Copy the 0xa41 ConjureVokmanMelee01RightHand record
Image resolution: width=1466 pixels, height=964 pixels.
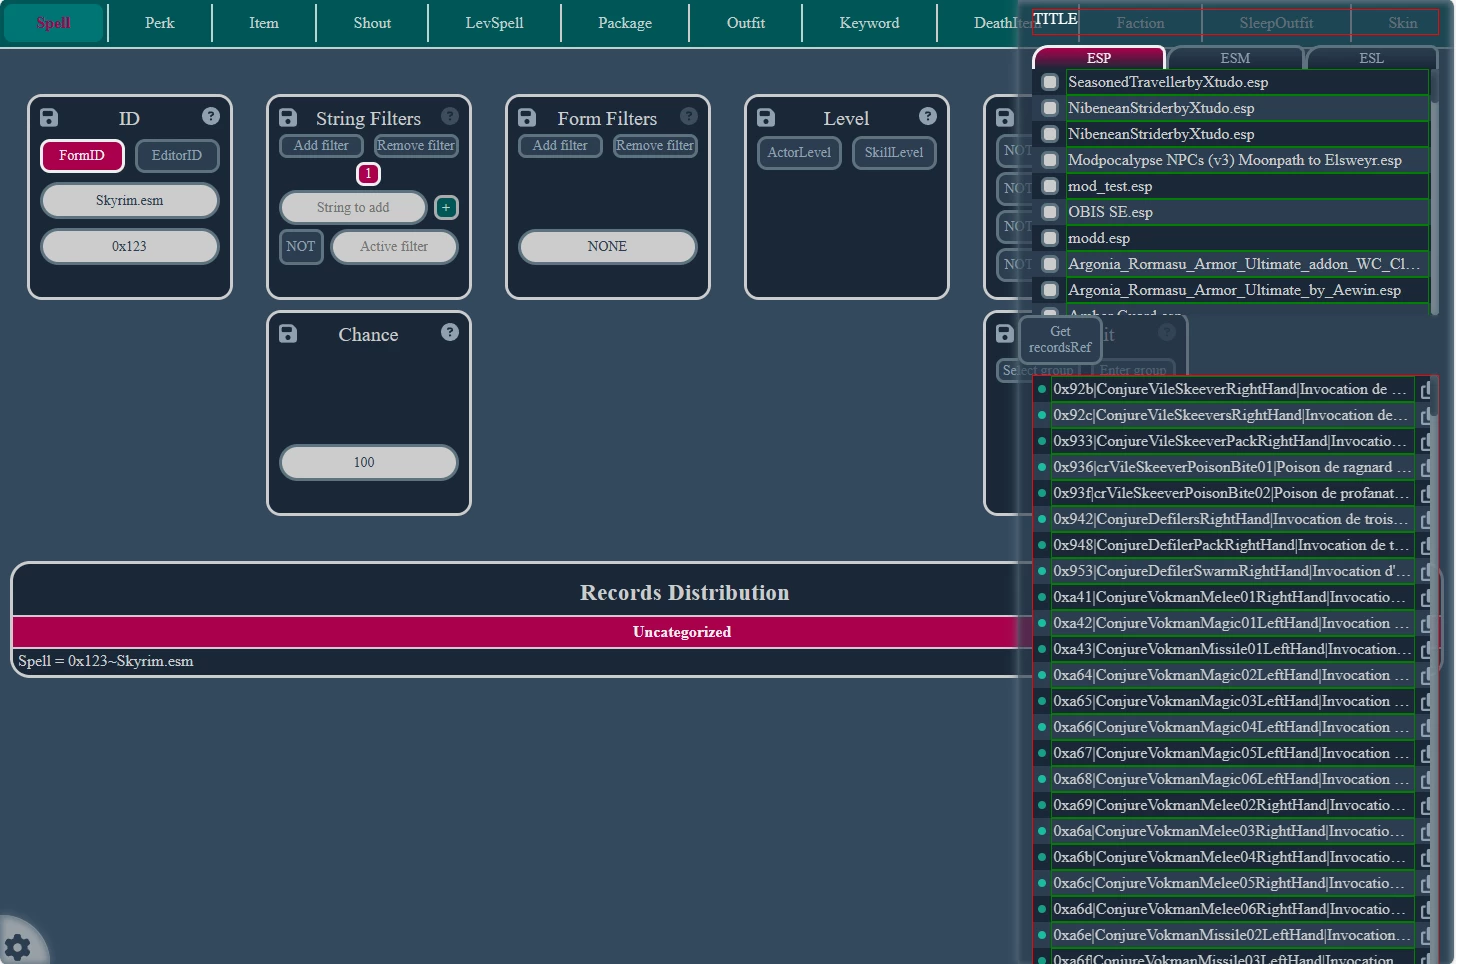point(1426,598)
